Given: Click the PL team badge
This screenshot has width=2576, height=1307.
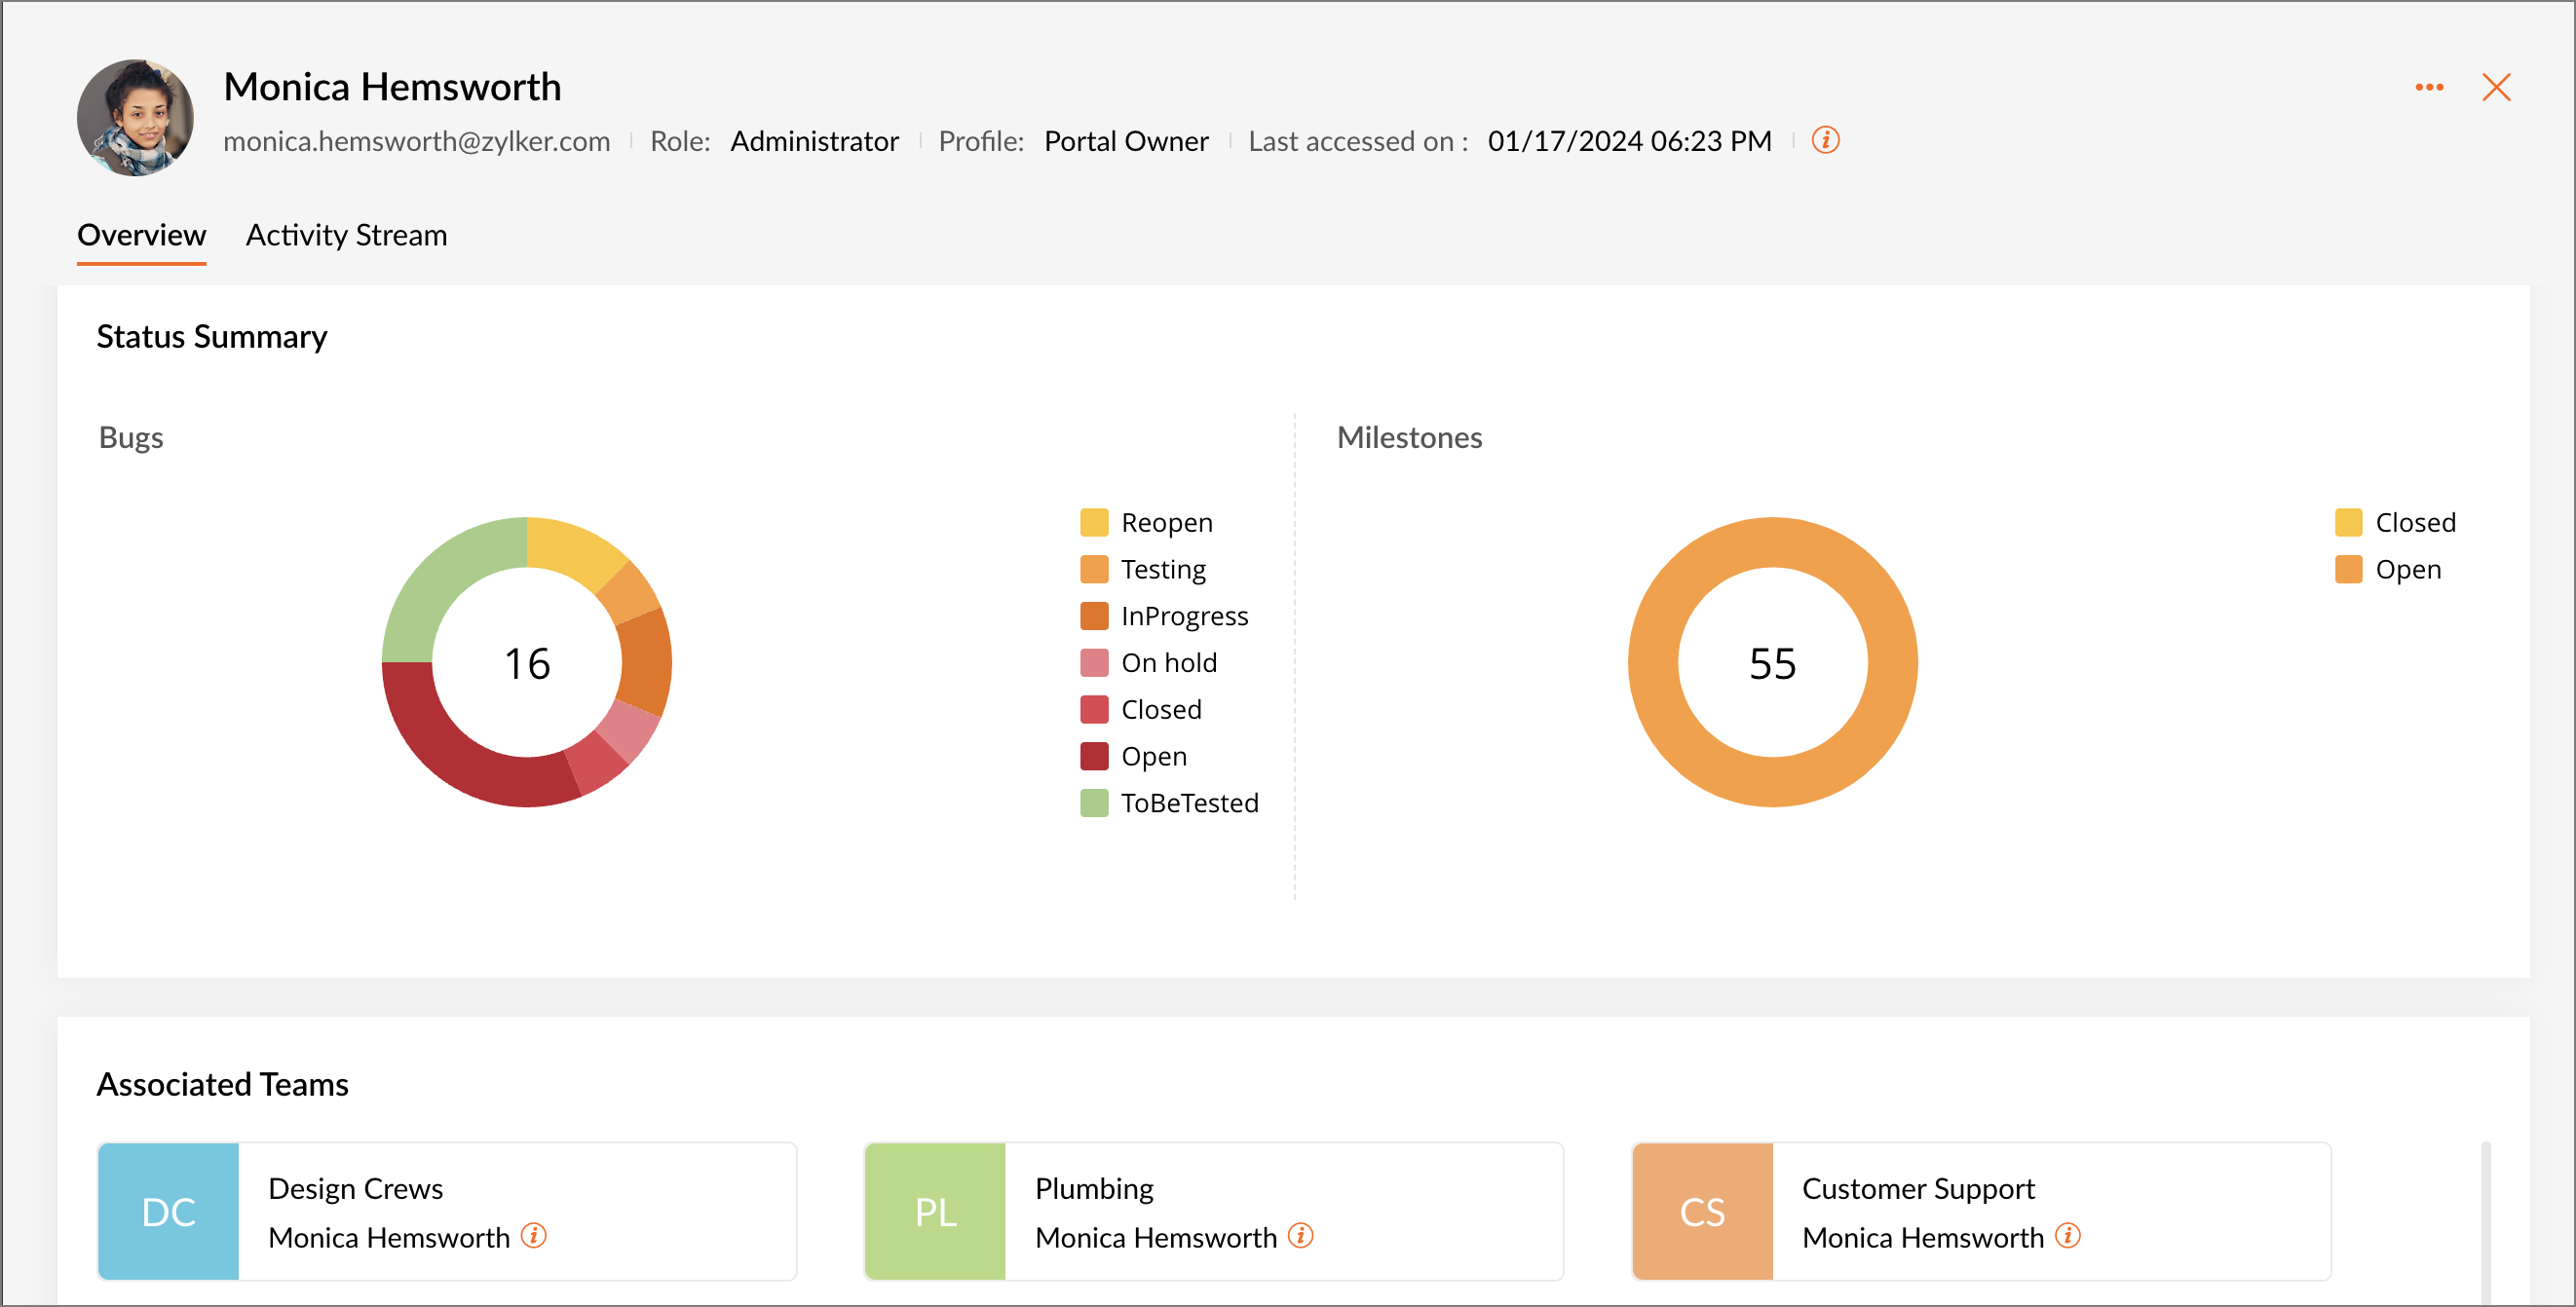Looking at the screenshot, I should (x=934, y=1211).
